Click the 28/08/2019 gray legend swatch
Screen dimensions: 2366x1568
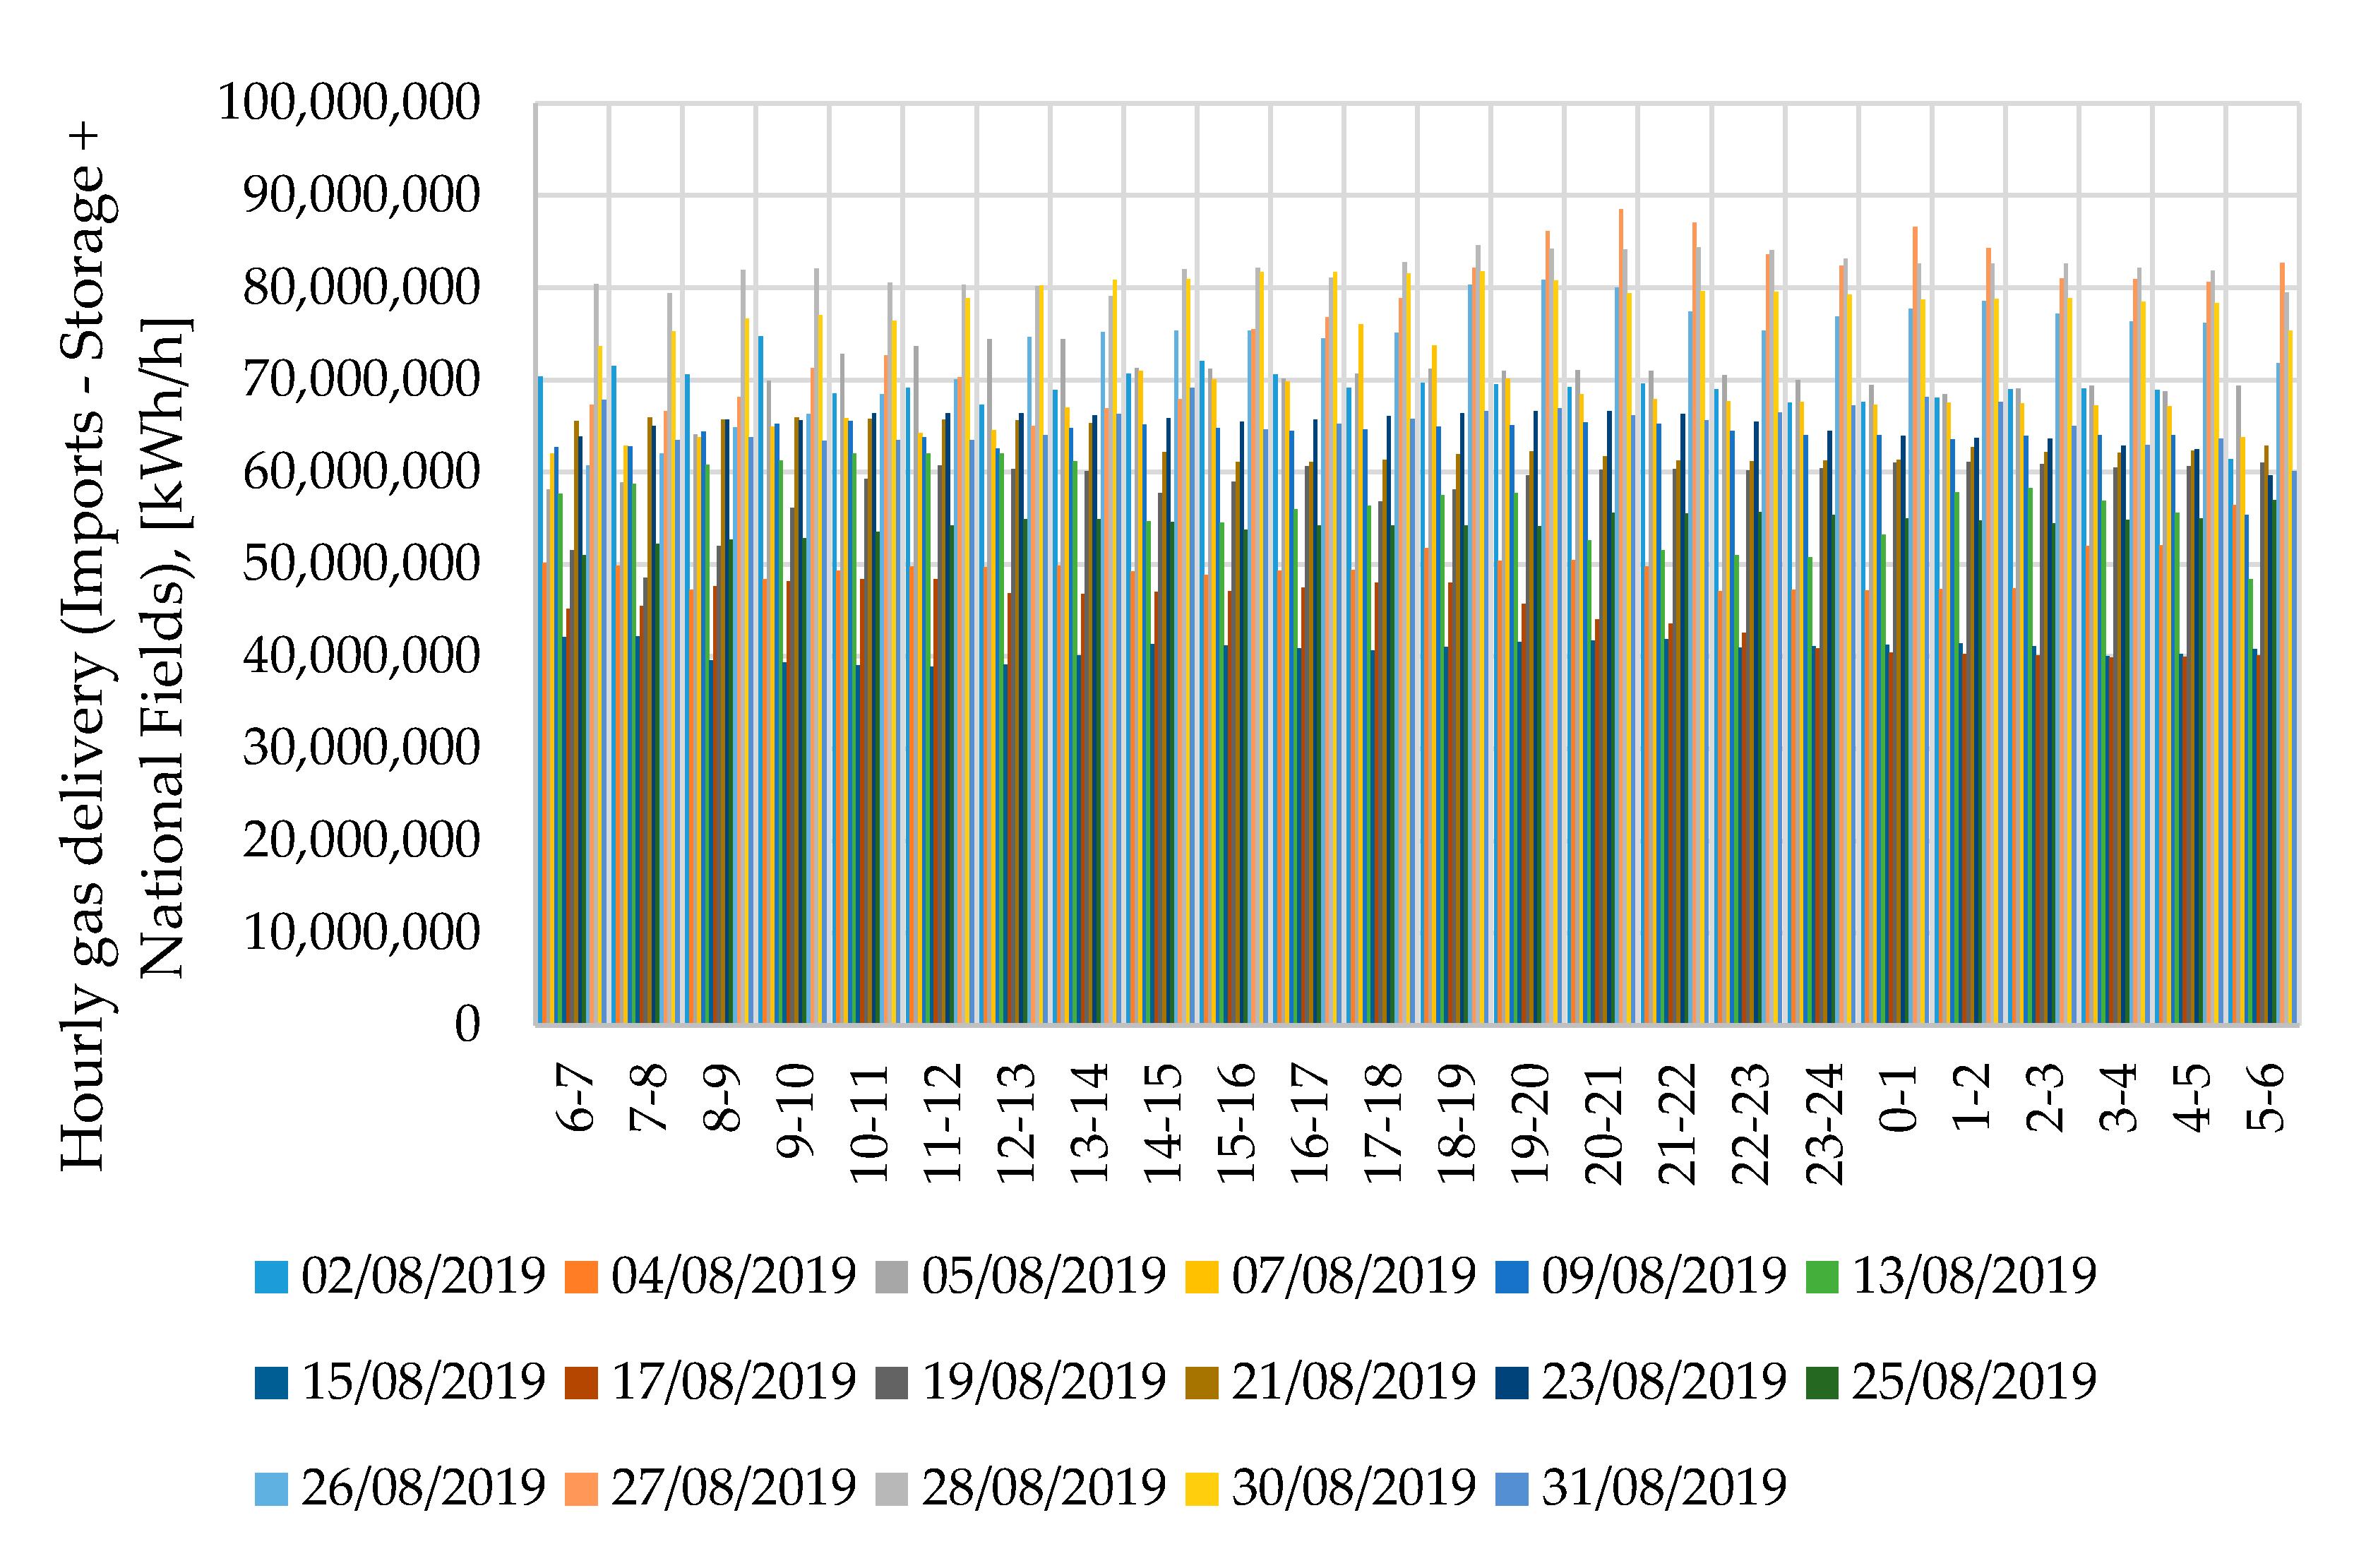click(x=891, y=1489)
